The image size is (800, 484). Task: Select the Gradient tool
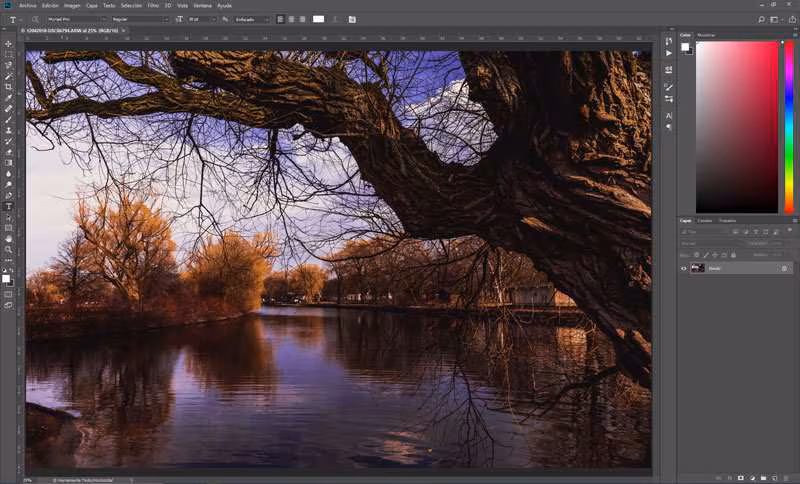pyautogui.click(x=8, y=163)
